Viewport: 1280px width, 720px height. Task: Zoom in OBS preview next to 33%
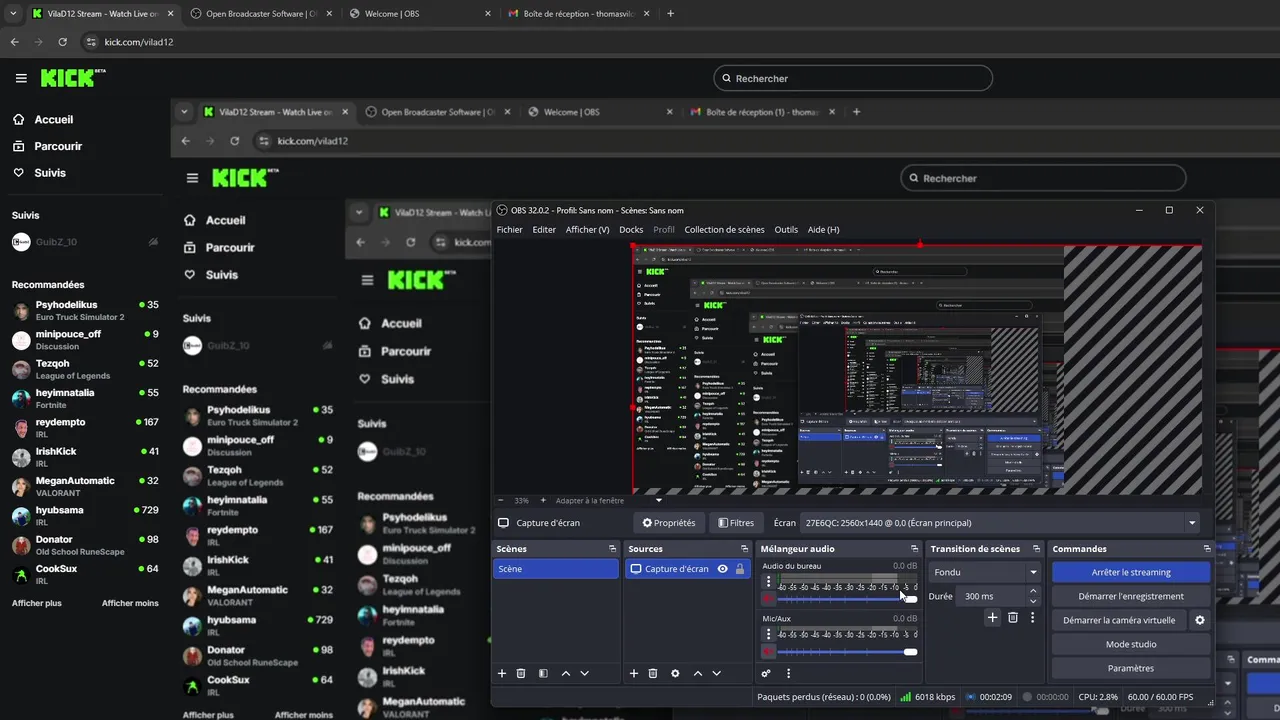tap(543, 500)
